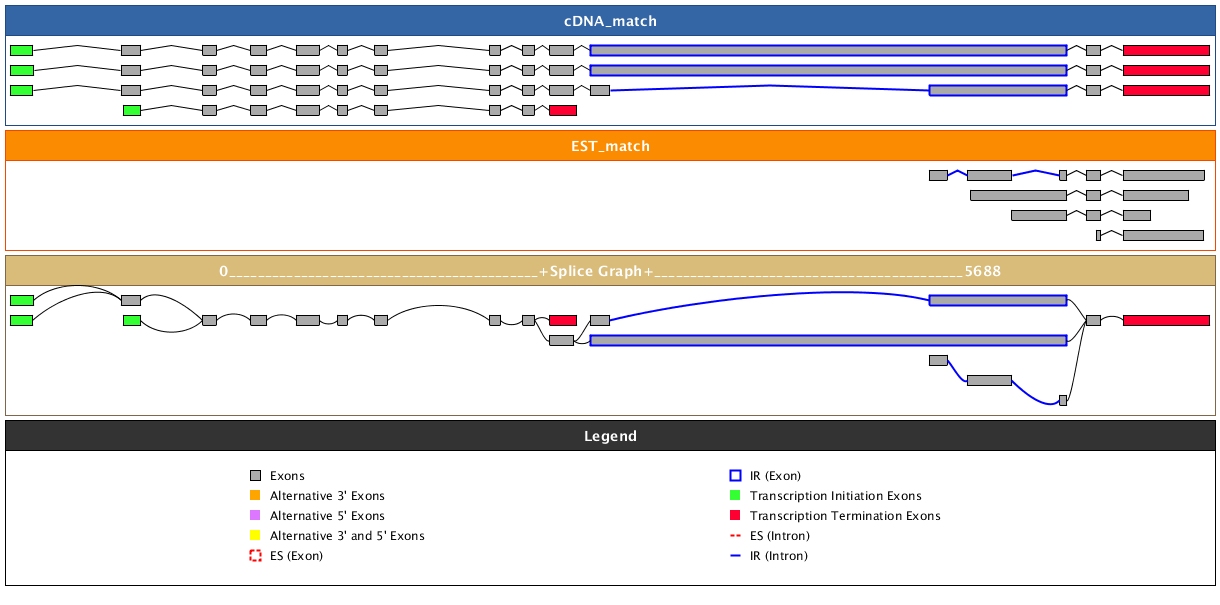Click the yellow Alternative 3' and 5' Exons icon
1220x605 pixels.
pos(255,536)
